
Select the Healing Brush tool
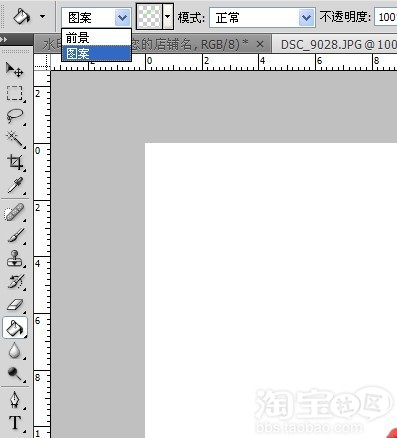[x=15, y=212]
